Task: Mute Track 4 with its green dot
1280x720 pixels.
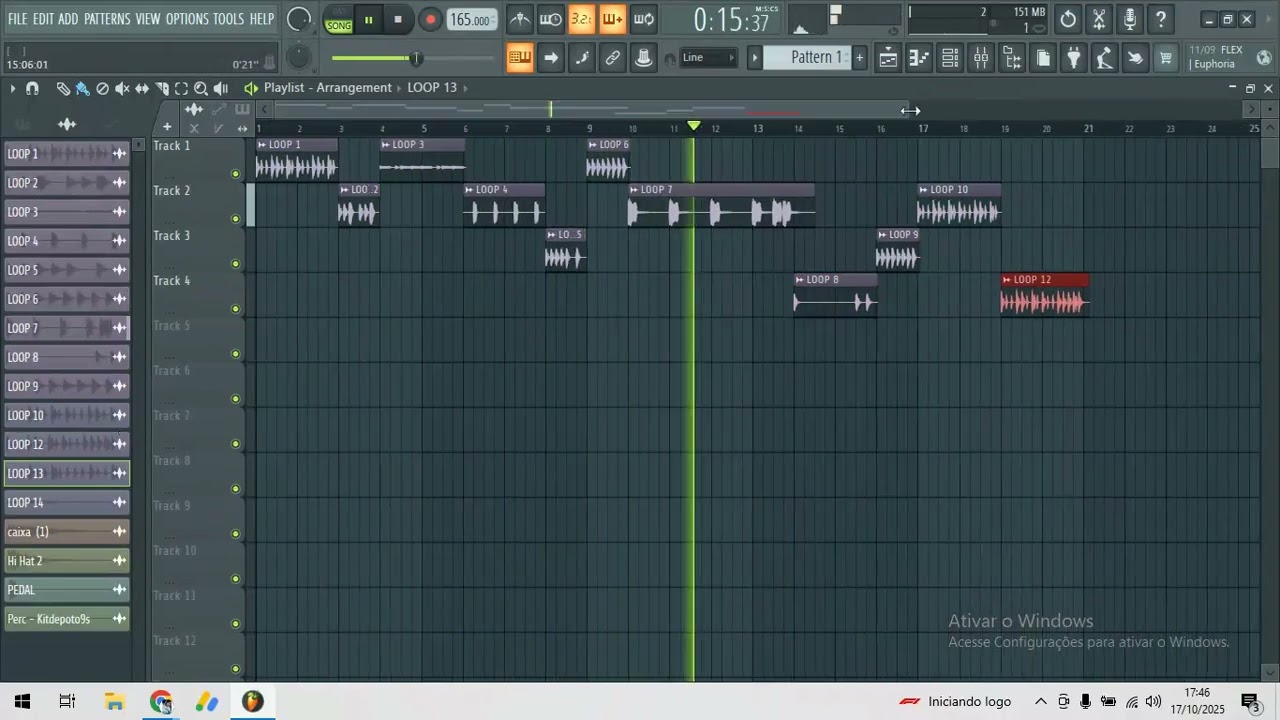Action: [236, 309]
